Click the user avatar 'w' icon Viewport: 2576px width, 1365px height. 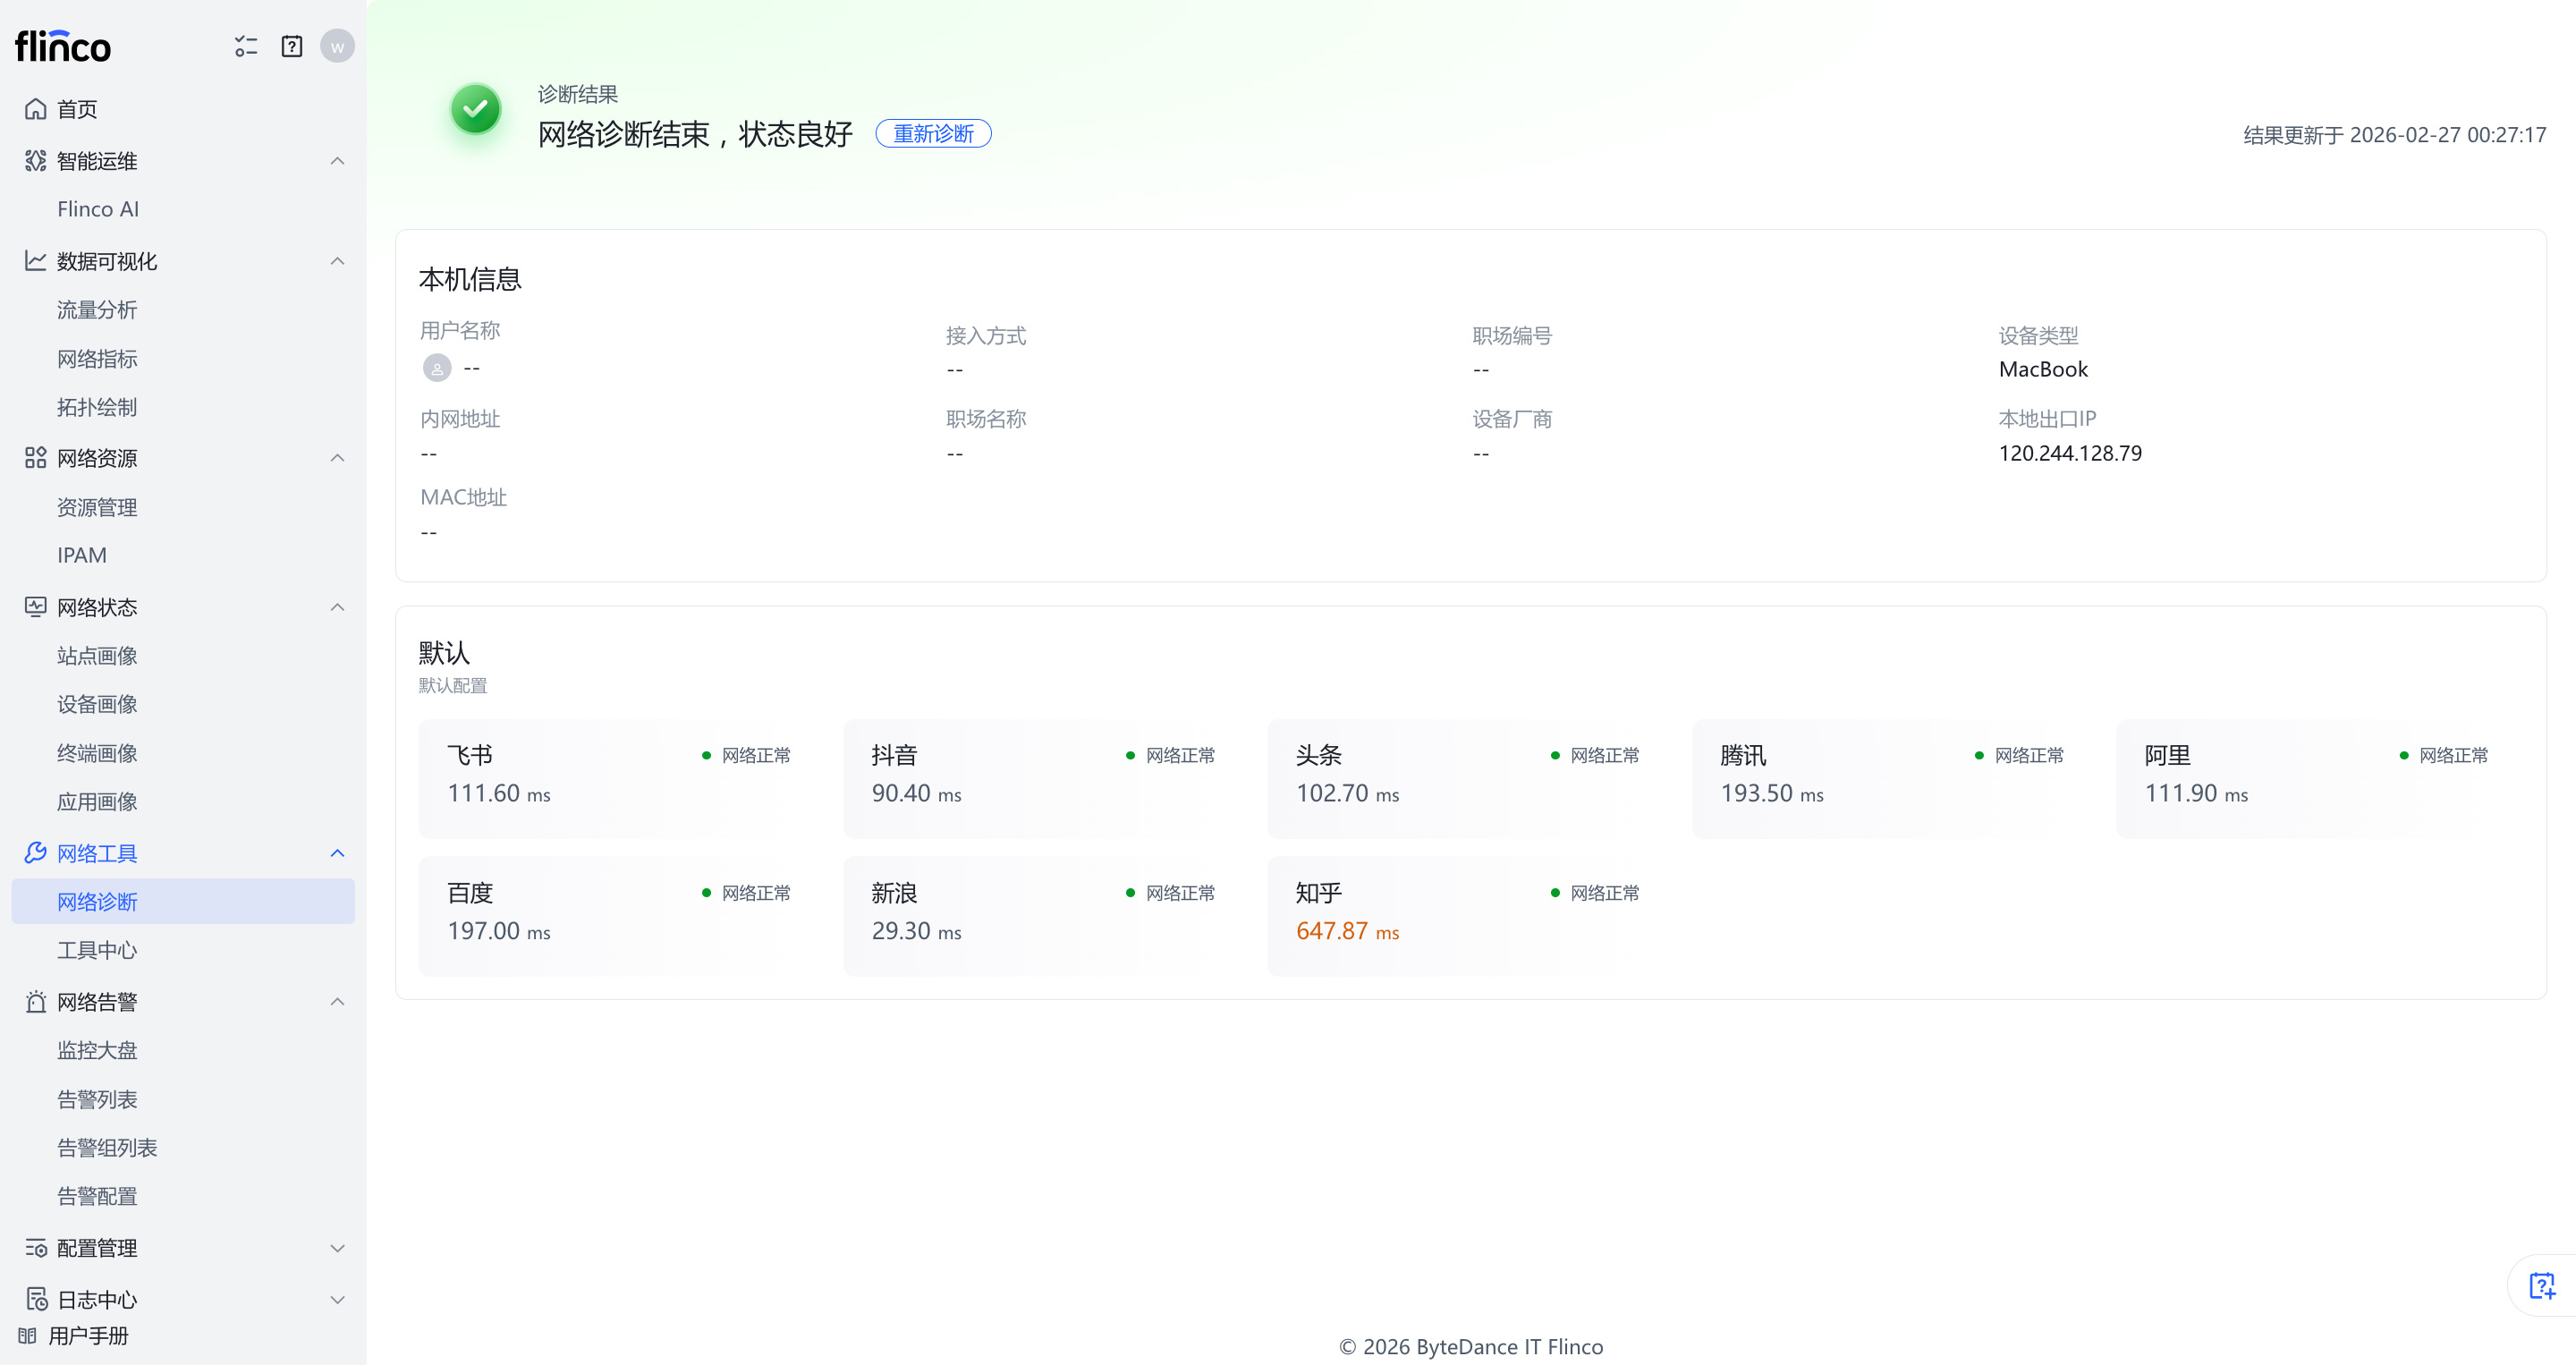coord(337,46)
